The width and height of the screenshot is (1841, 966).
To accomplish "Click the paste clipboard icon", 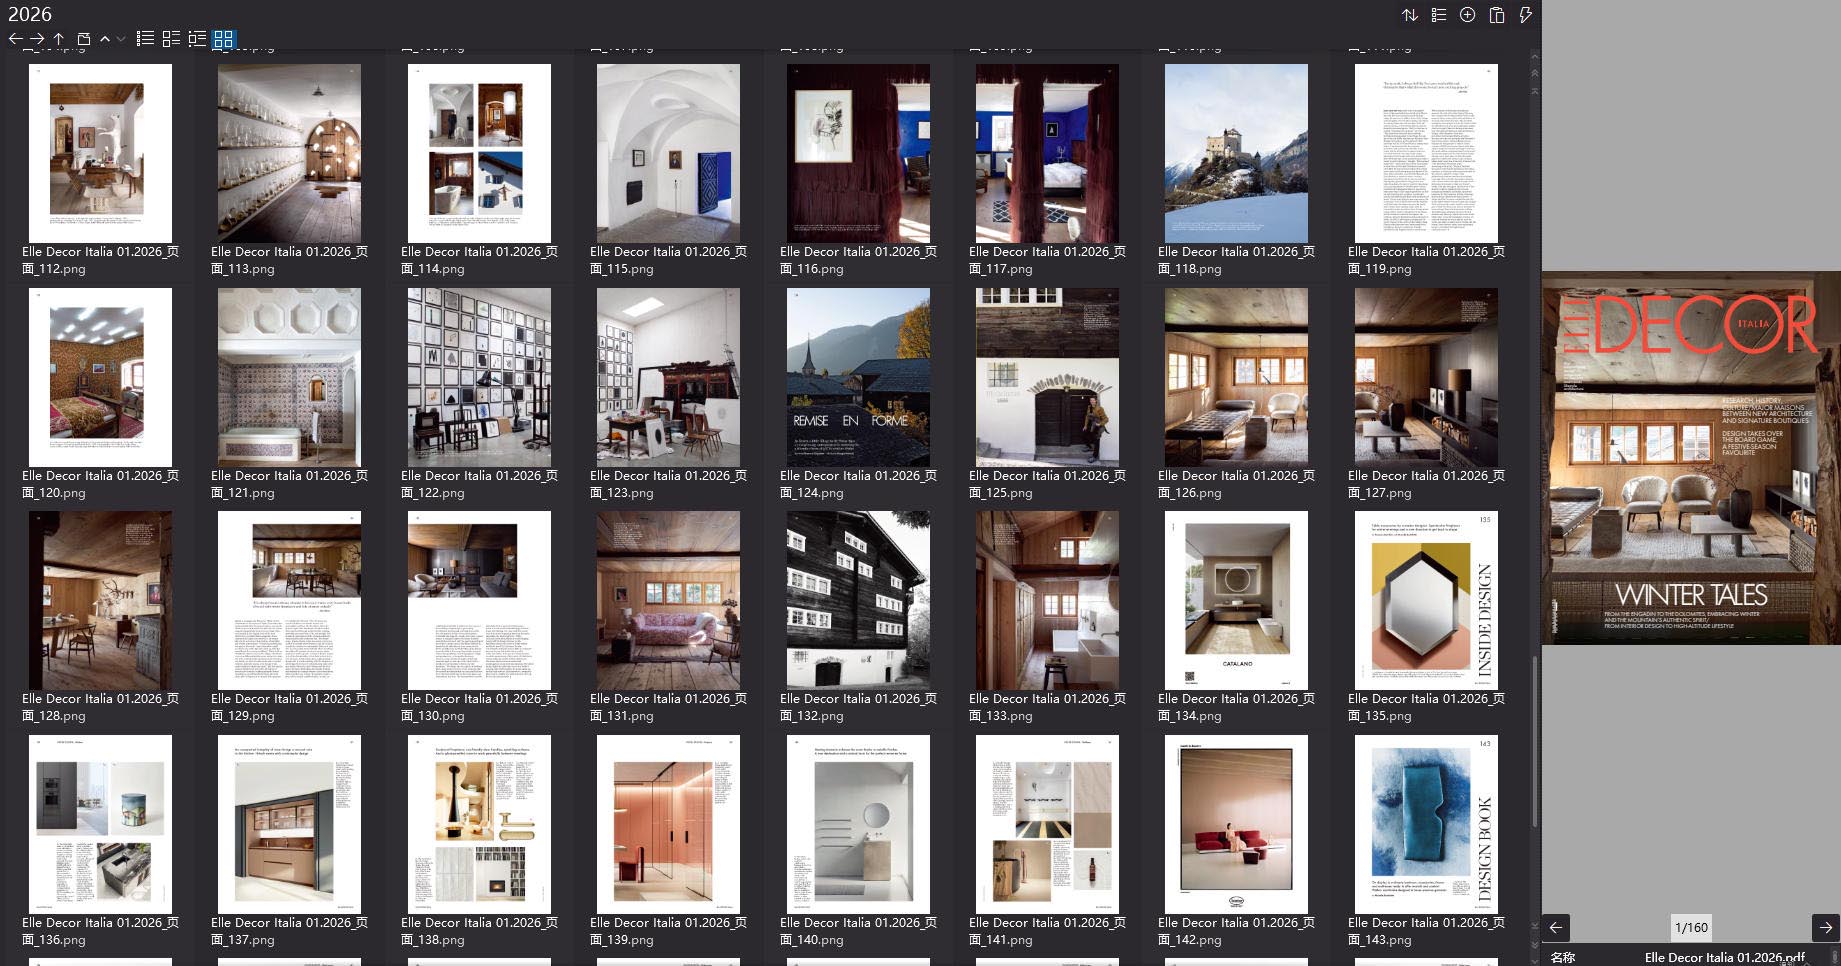I will tap(1496, 15).
